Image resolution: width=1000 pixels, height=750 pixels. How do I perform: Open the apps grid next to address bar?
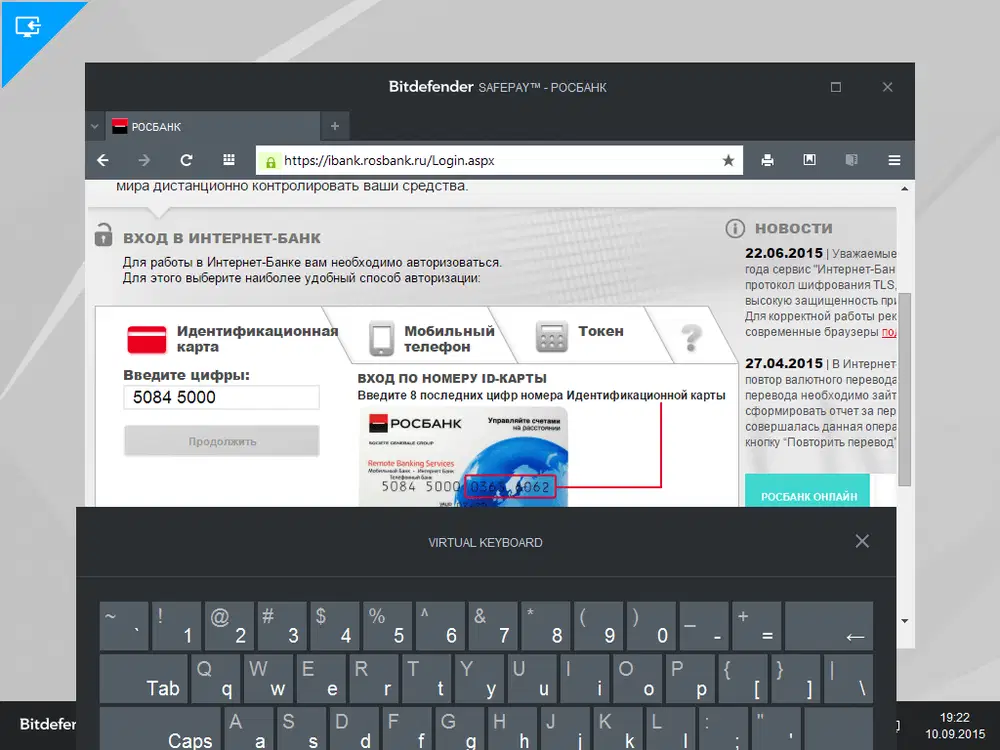pyautogui.click(x=228, y=160)
